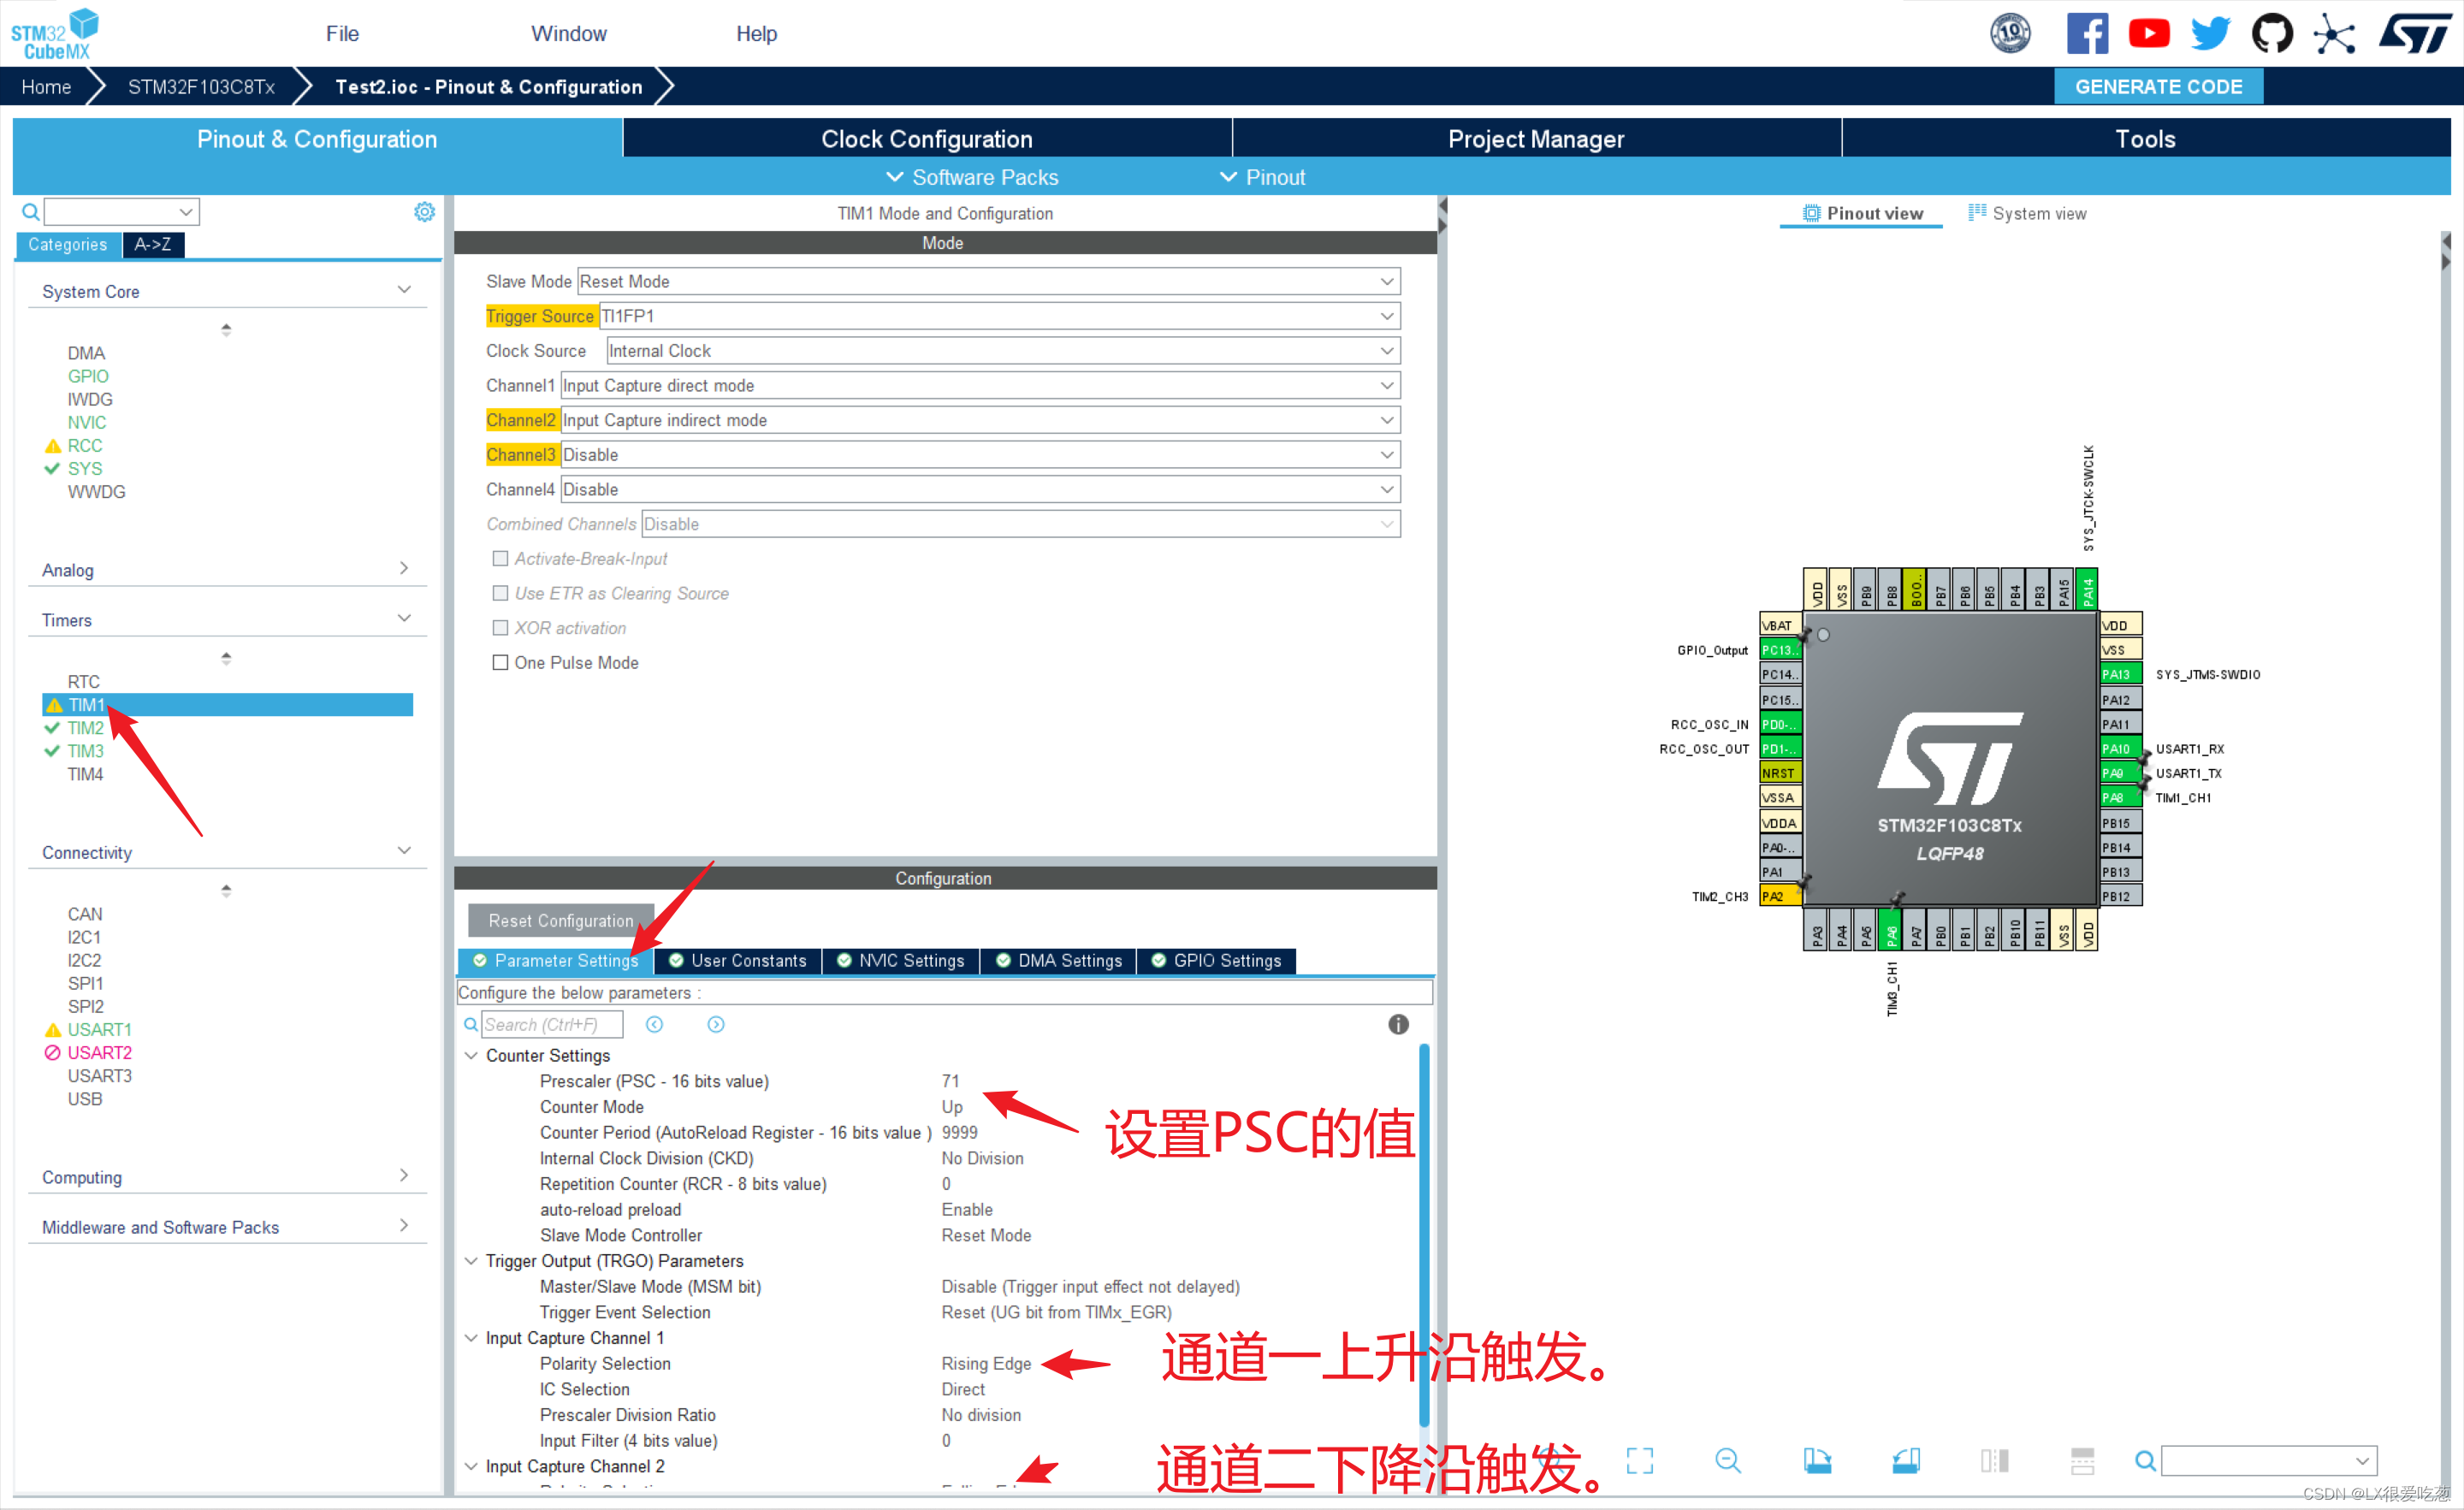
Task: Click Prescaler PSC value input field
Action: click(x=959, y=1081)
